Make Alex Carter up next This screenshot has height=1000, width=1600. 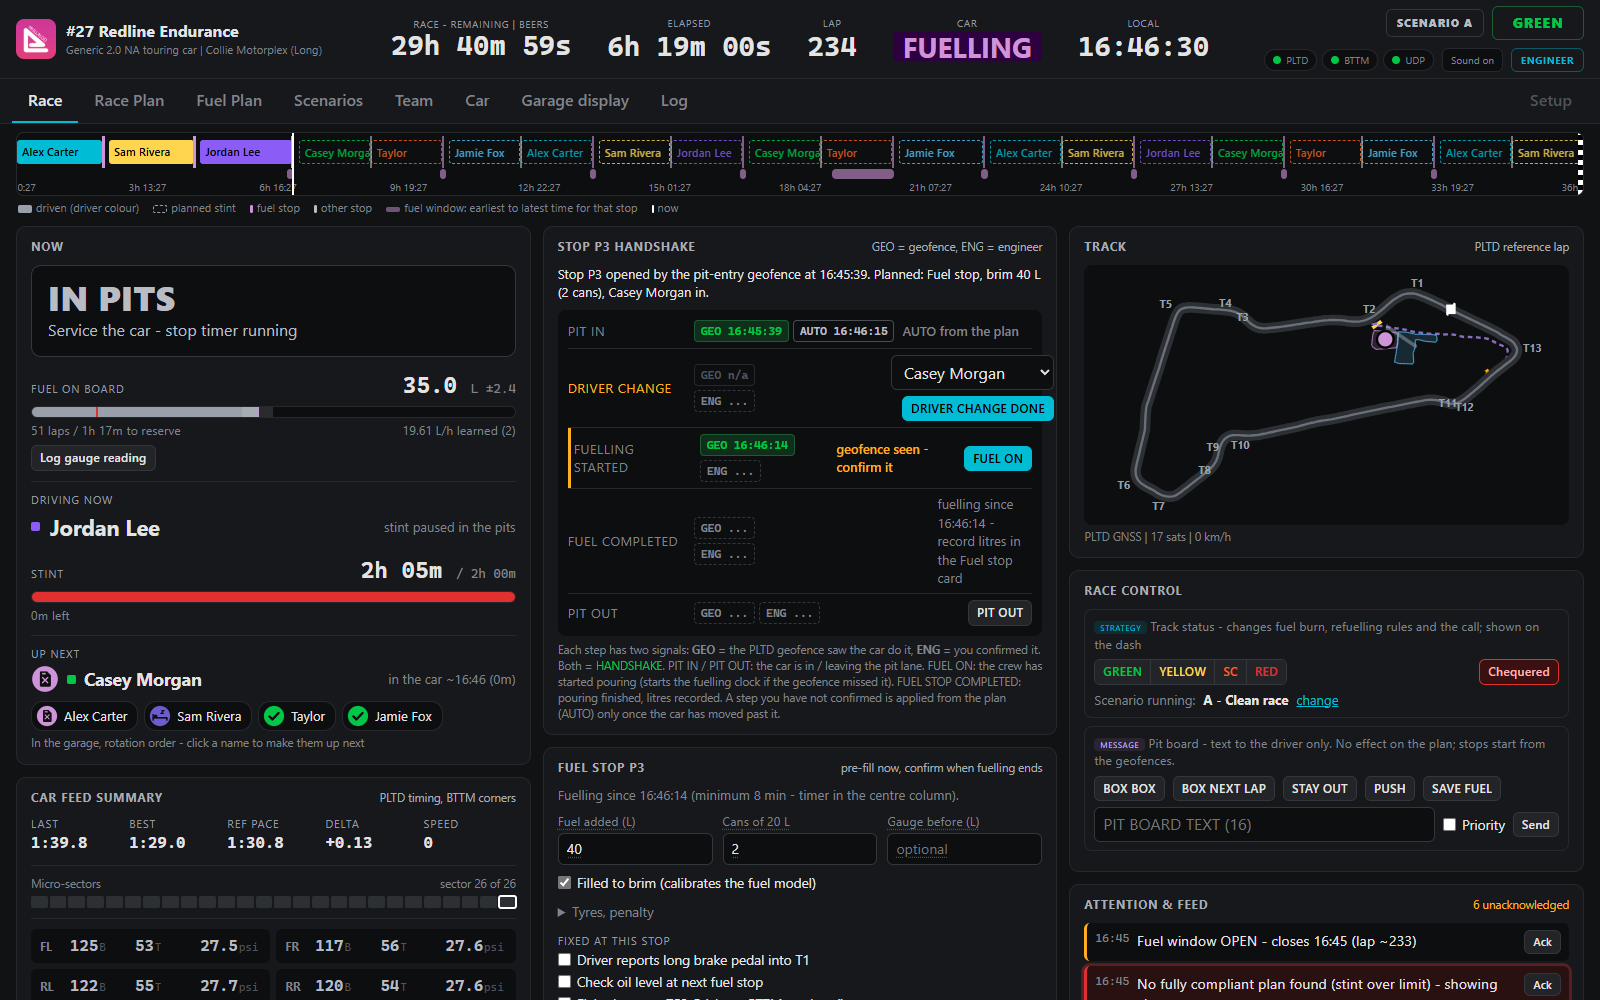[x=83, y=716]
